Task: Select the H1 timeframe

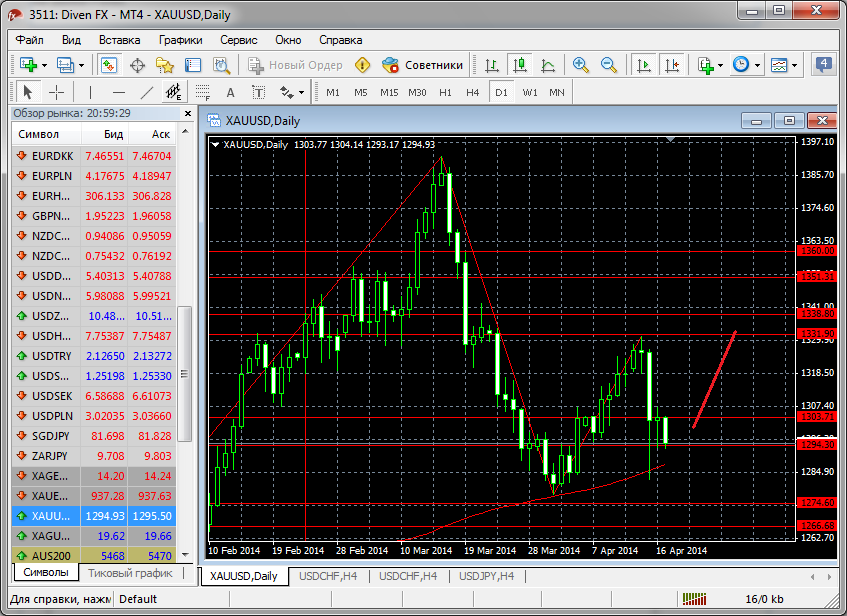Action: point(445,92)
